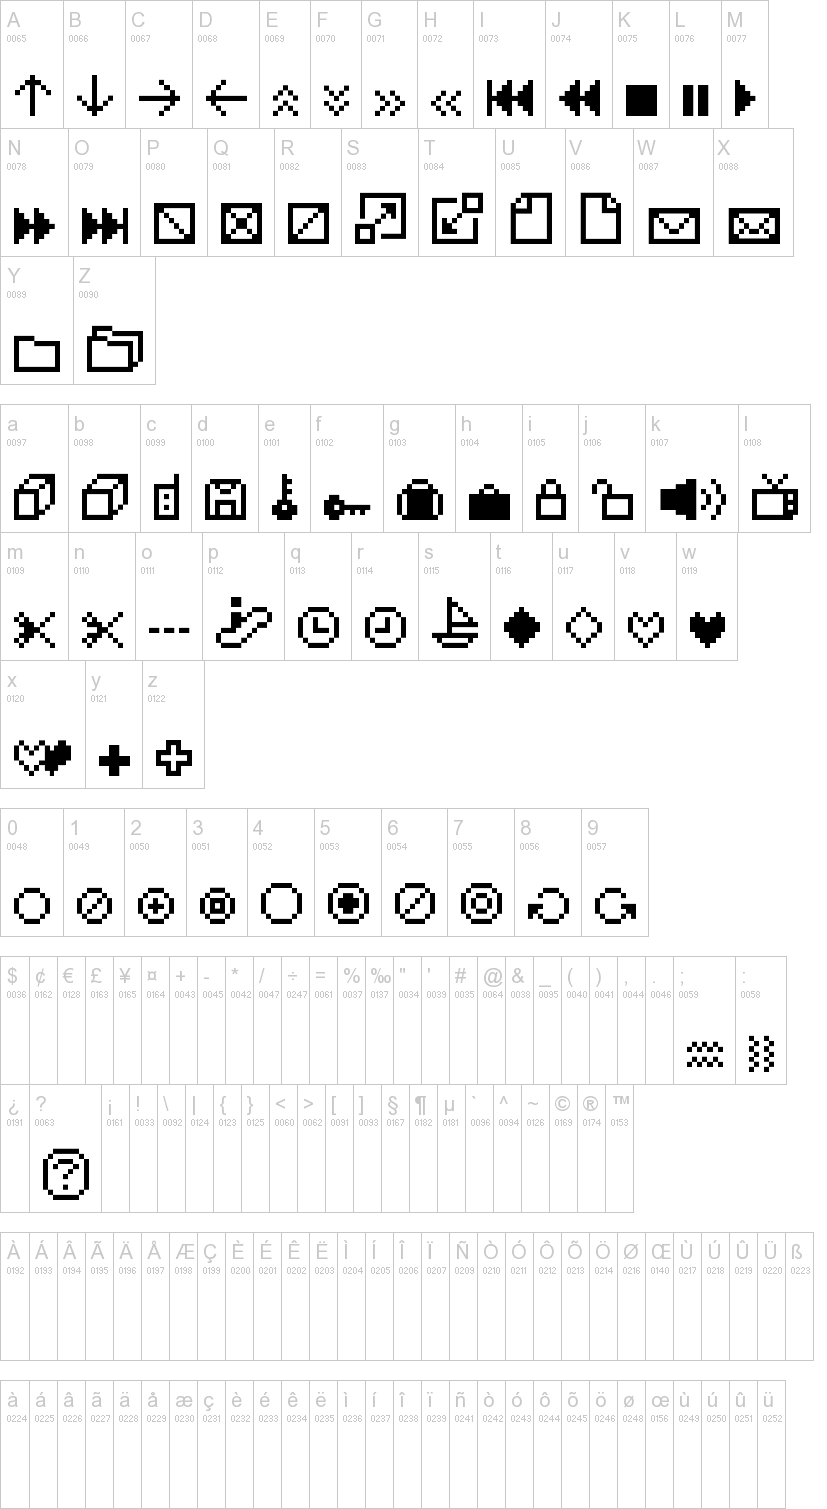The height and width of the screenshot is (1509, 827).
Task: Click the sailboat glyph under letter s
Action: click(x=455, y=622)
